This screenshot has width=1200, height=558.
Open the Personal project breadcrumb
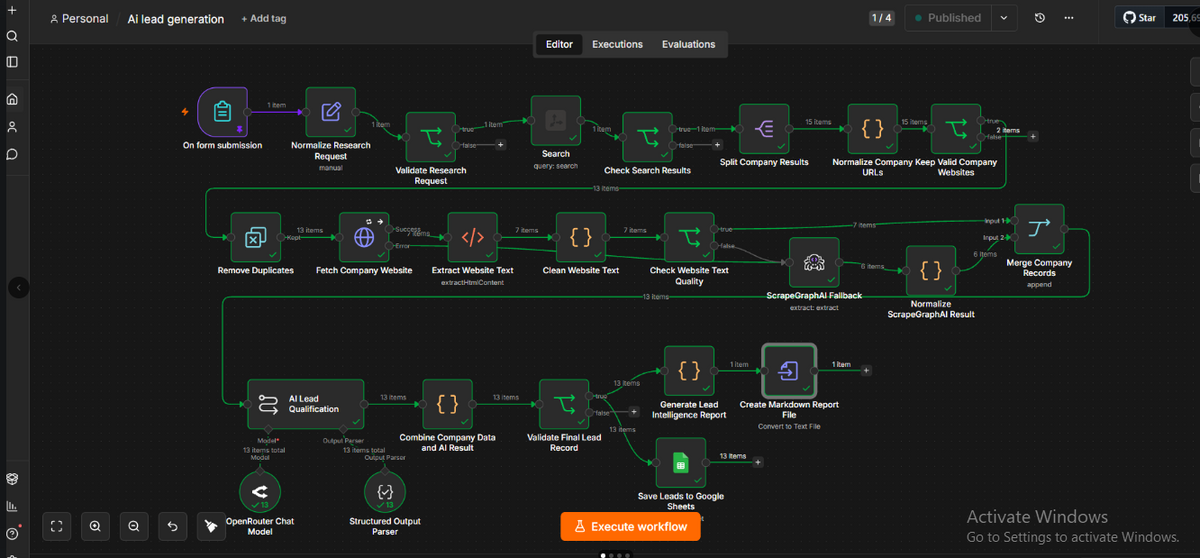79,19
